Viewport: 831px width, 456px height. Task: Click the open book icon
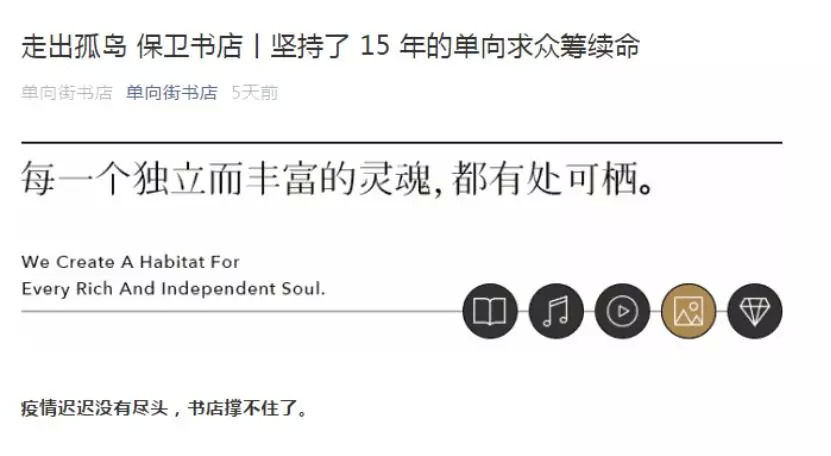point(489,311)
